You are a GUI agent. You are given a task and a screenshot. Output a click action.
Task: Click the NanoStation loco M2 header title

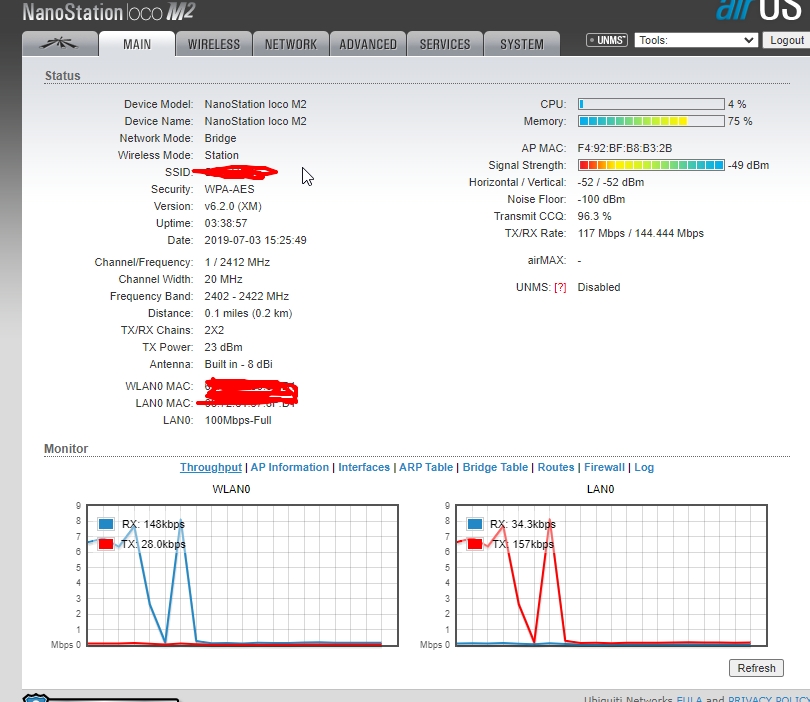click(108, 12)
